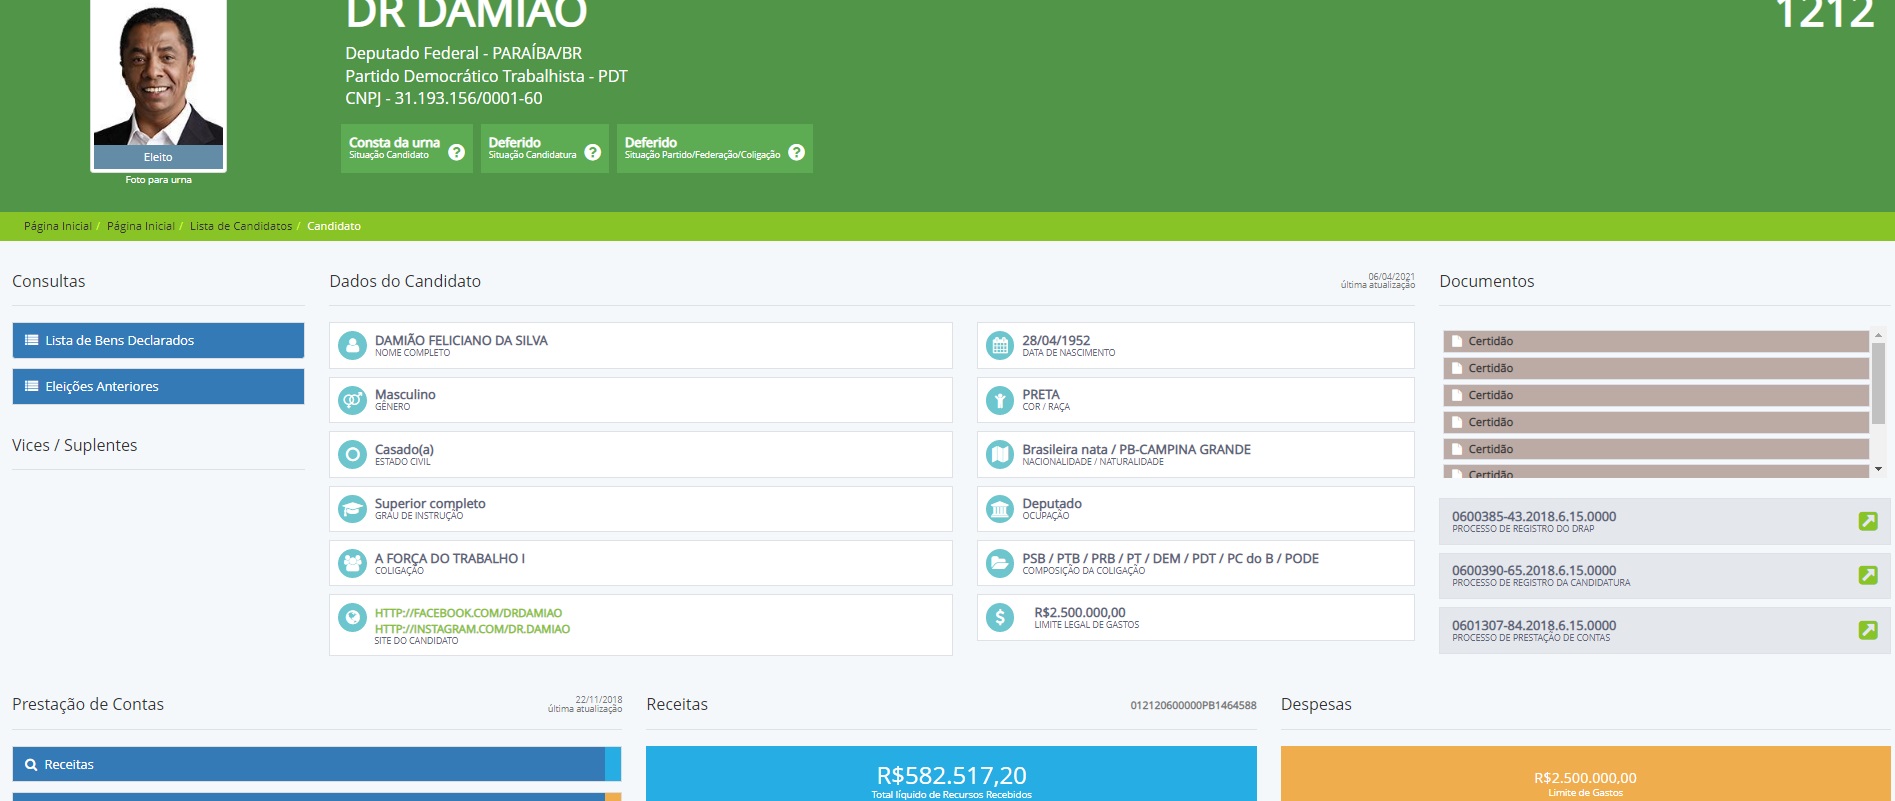Click the Receitas search button
Viewport: 1895px width, 801px height.
308,764
